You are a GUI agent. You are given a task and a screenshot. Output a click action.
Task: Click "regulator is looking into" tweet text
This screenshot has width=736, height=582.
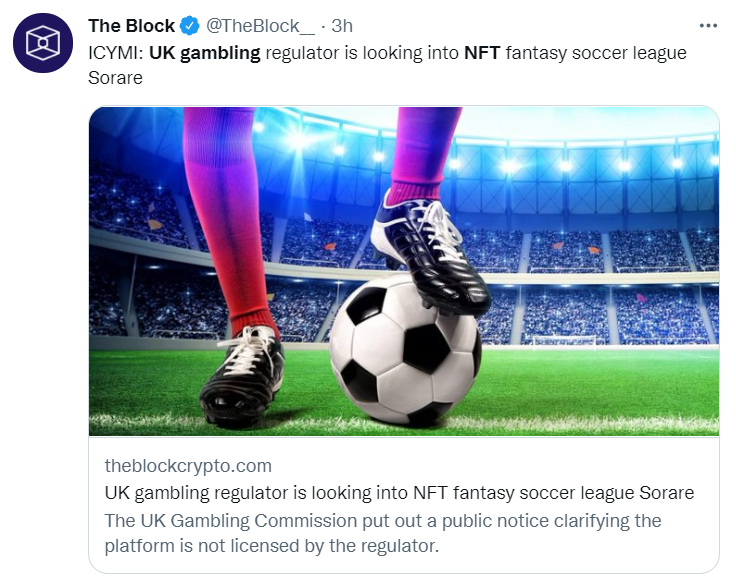362,53
